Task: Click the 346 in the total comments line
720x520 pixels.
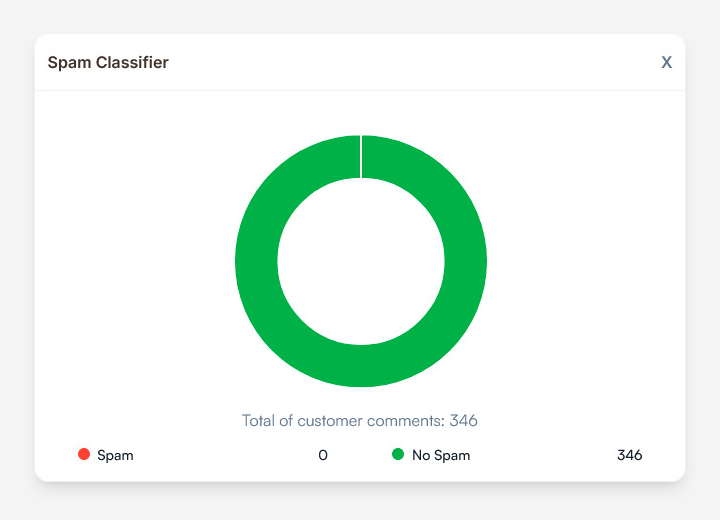Action: point(464,420)
